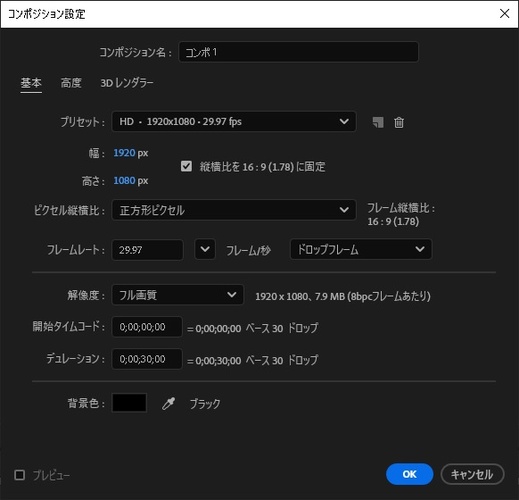The height and width of the screenshot is (500, 519).
Task: Click the フレーム縦横比 16:9 (1.78) text
Action: 401,214
